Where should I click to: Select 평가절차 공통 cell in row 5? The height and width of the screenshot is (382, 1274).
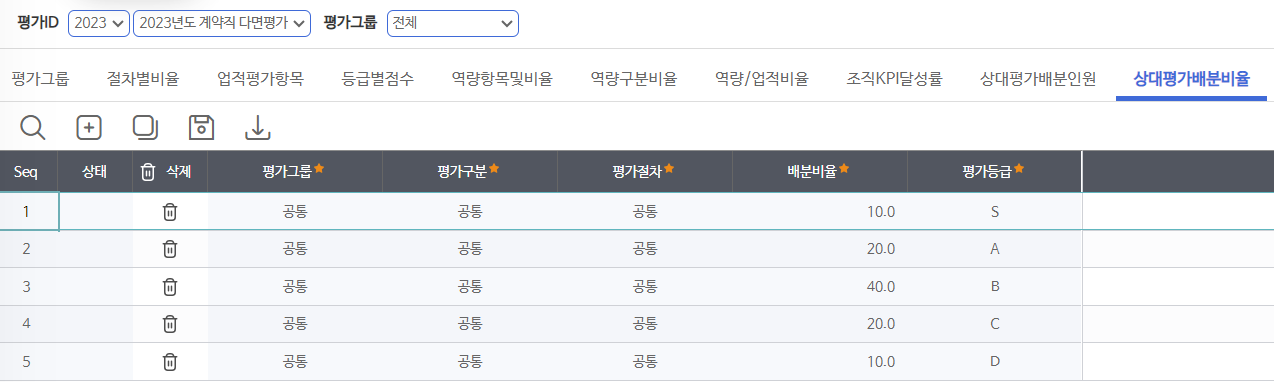[644, 362]
